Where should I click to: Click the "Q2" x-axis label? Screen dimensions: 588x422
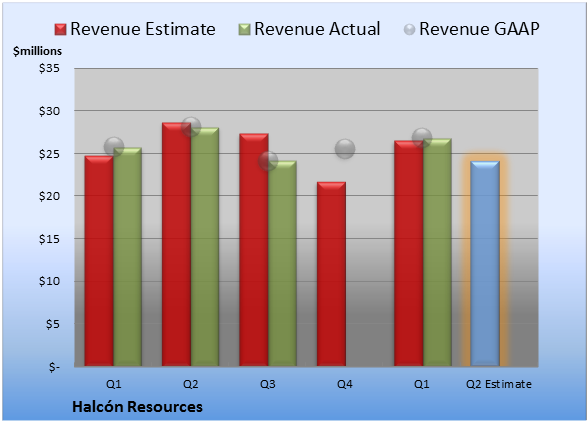click(190, 384)
